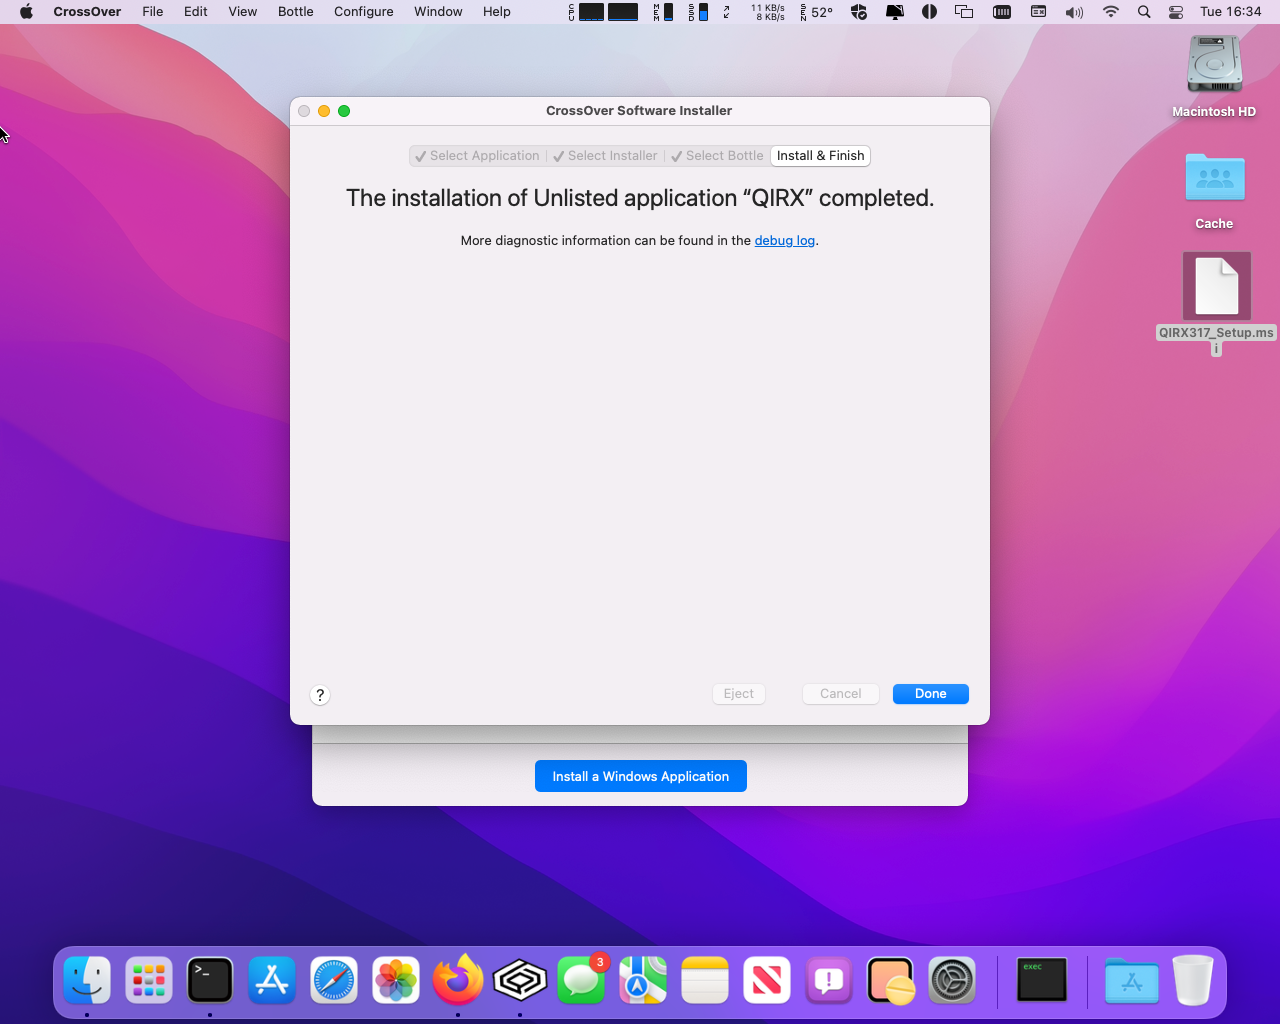Switch to the Select Bottle step
Image resolution: width=1280 pixels, height=1024 pixels.
point(718,156)
